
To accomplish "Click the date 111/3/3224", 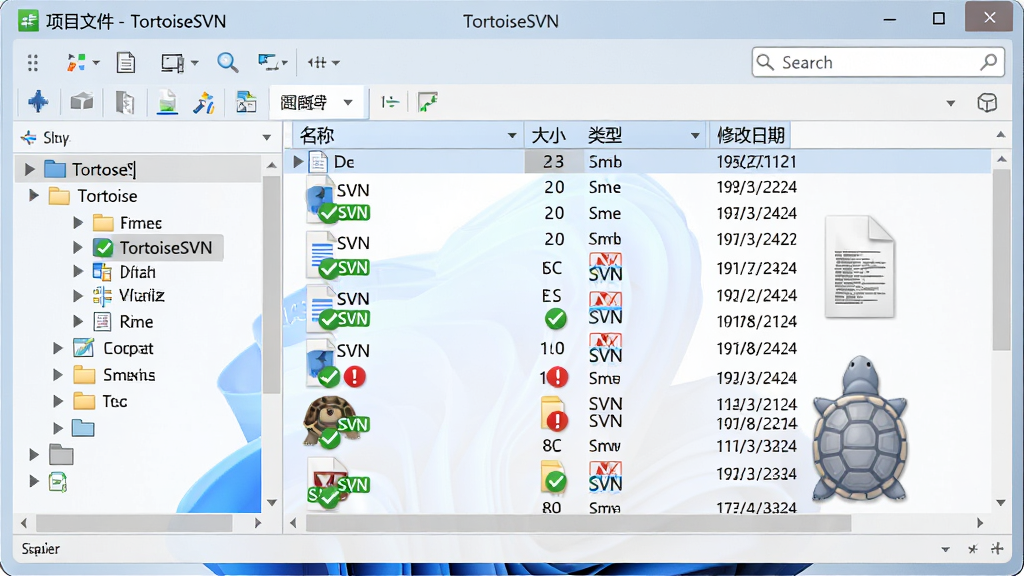I will [756, 446].
